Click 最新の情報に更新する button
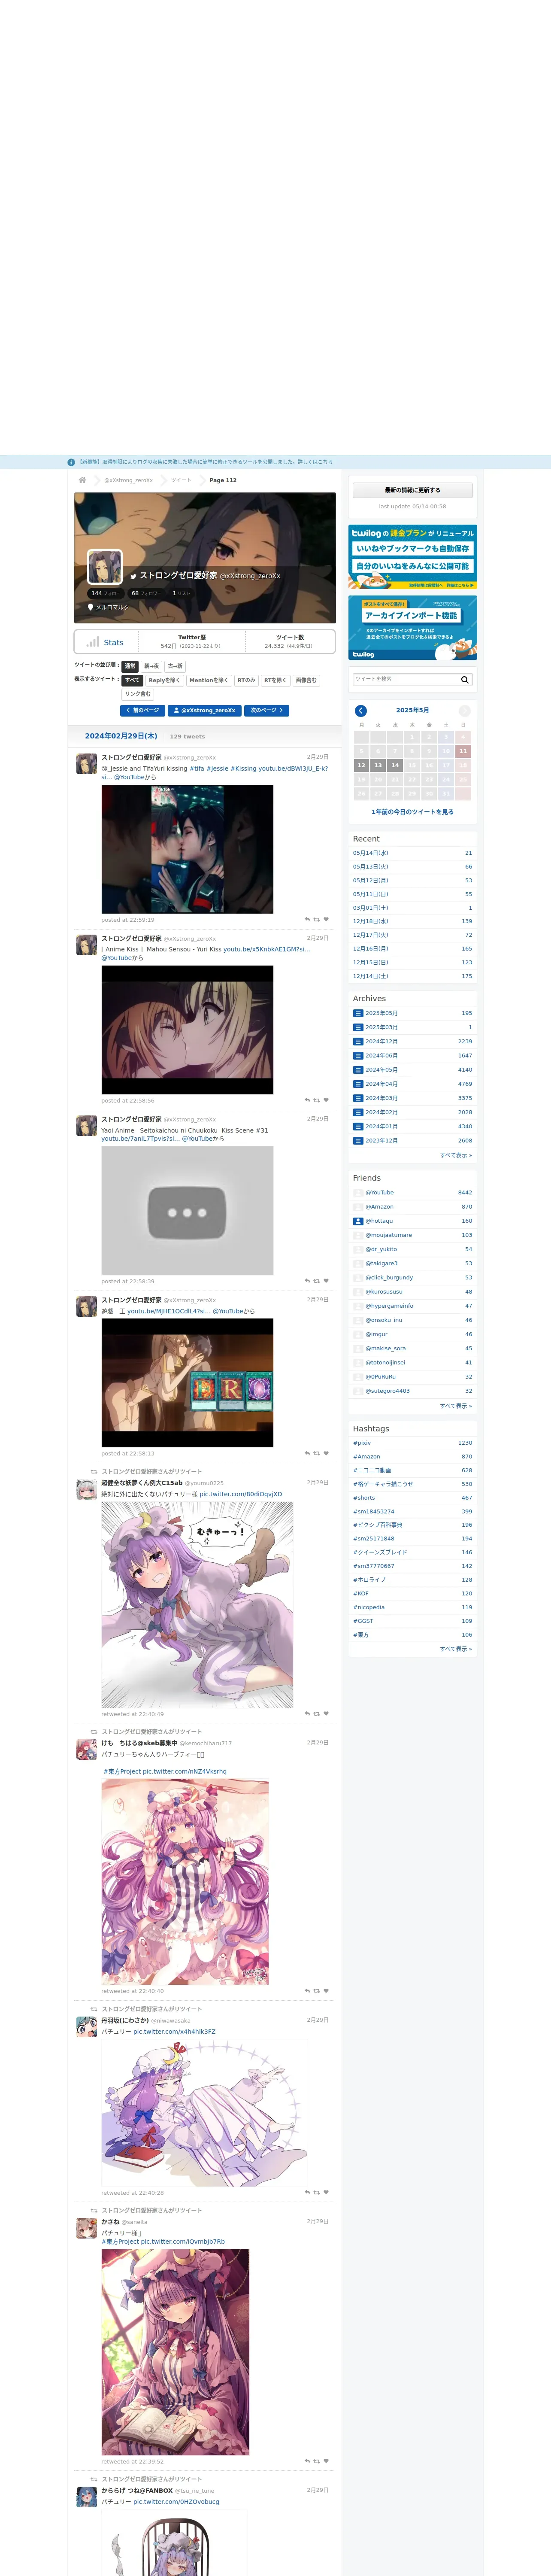Viewport: 551px width, 2576px height. coord(412,490)
